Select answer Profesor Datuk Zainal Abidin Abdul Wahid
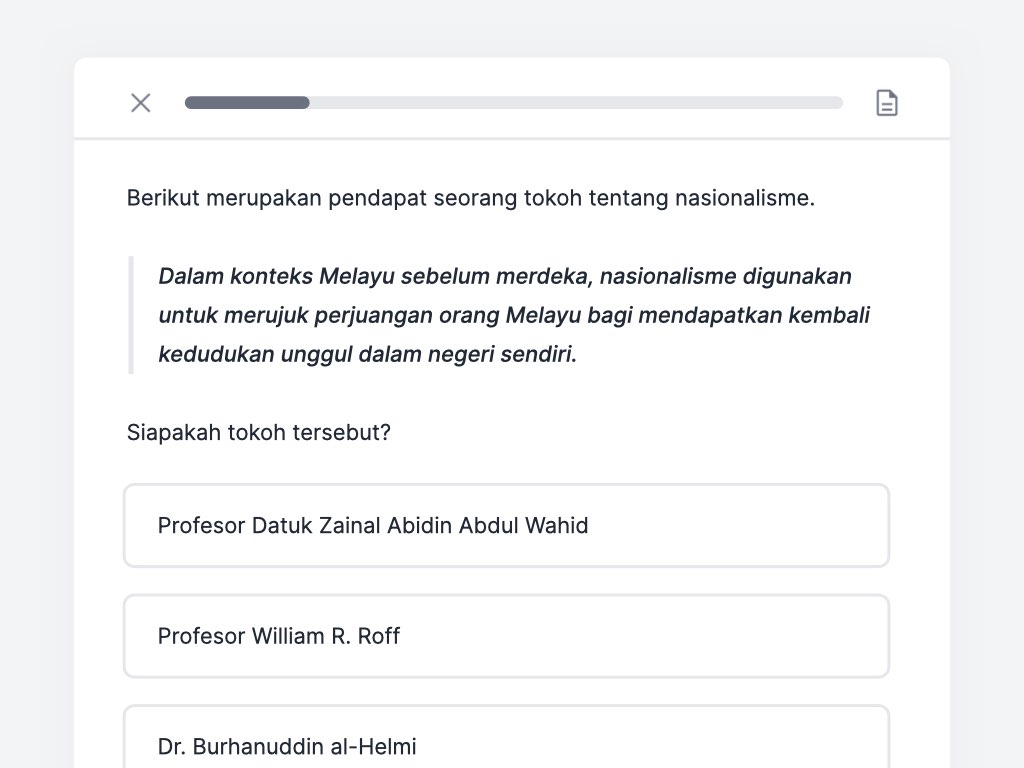Image resolution: width=1024 pixels, height=768 pixels. [x=506, y=525]
